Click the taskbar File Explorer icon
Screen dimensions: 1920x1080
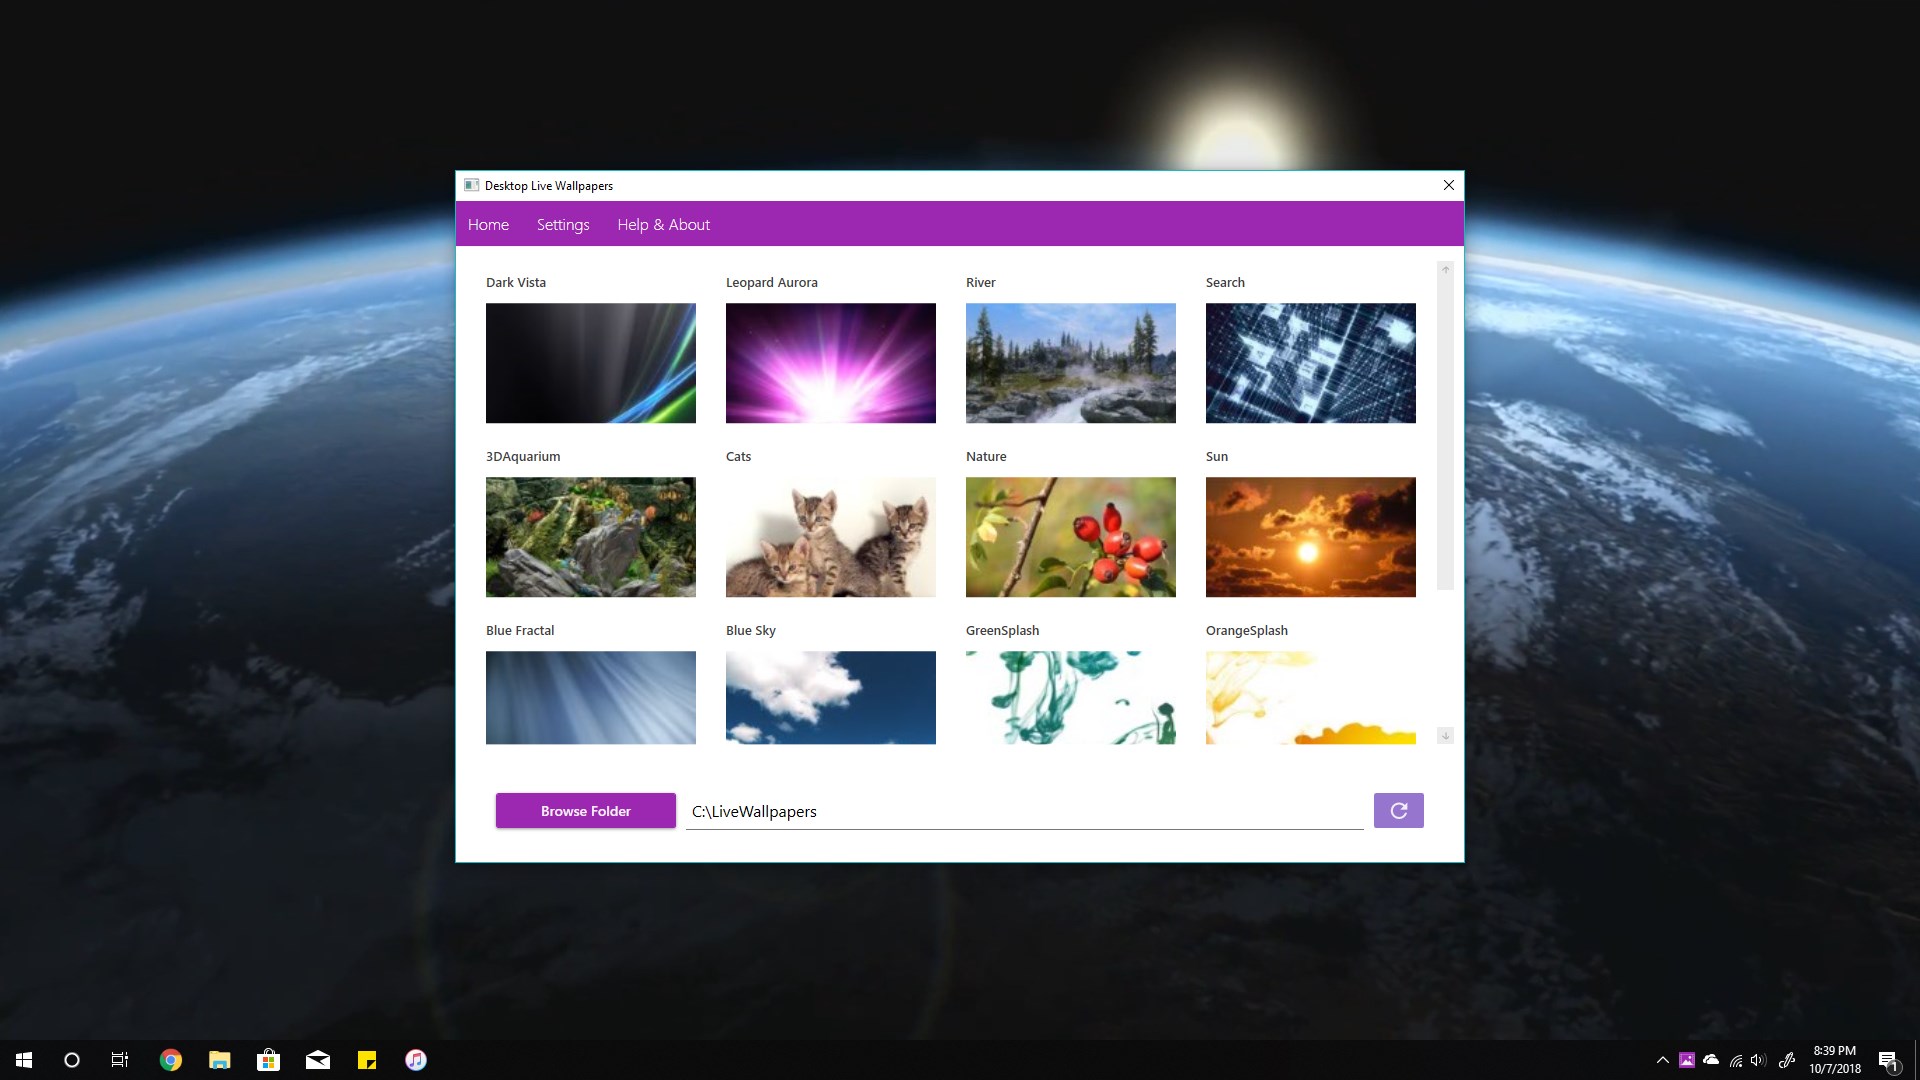click(220, 1059)
